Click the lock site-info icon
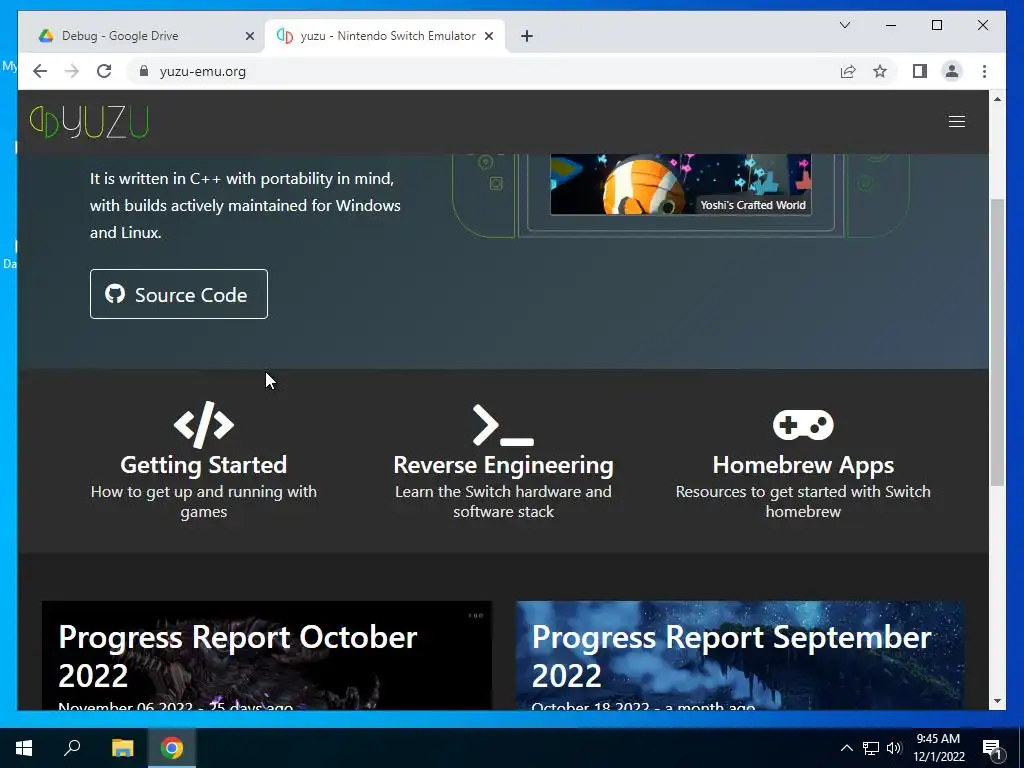Image resolution: width=1024 pixels, height=768 pixels. pyautogui.click(x=144, y=71)
